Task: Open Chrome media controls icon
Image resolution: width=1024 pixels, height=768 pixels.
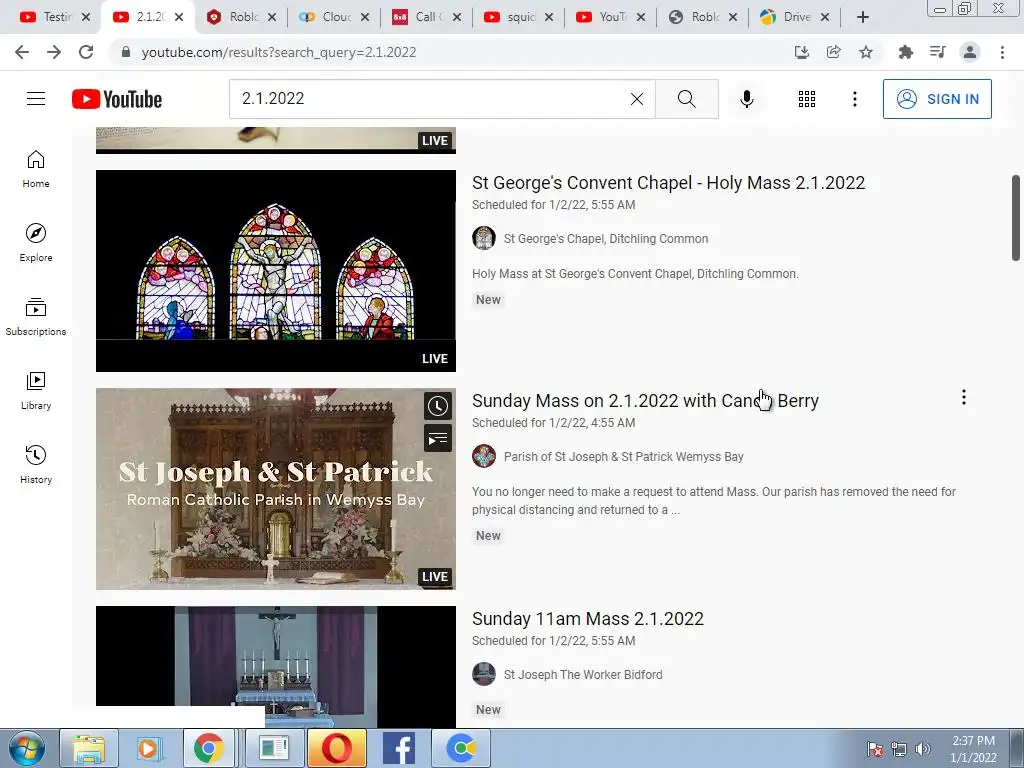Action: [937, 52]
